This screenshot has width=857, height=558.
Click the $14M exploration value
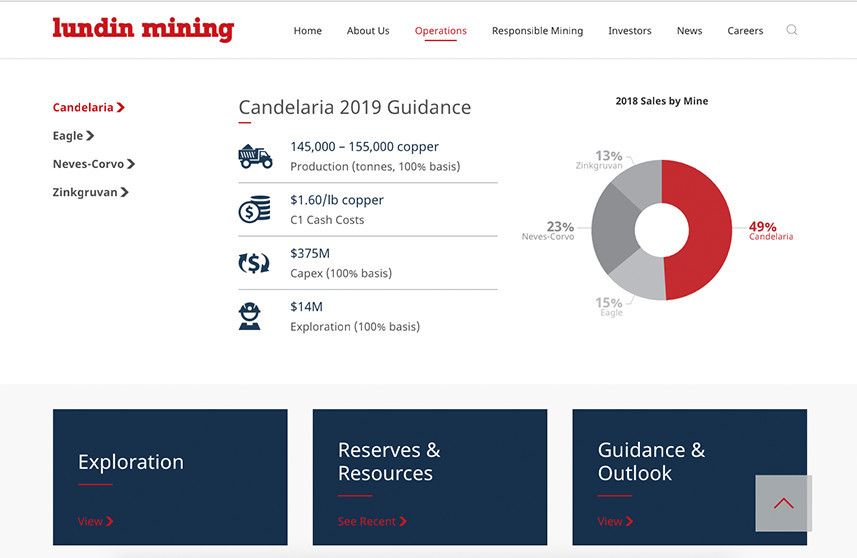(x=307, y=307)
